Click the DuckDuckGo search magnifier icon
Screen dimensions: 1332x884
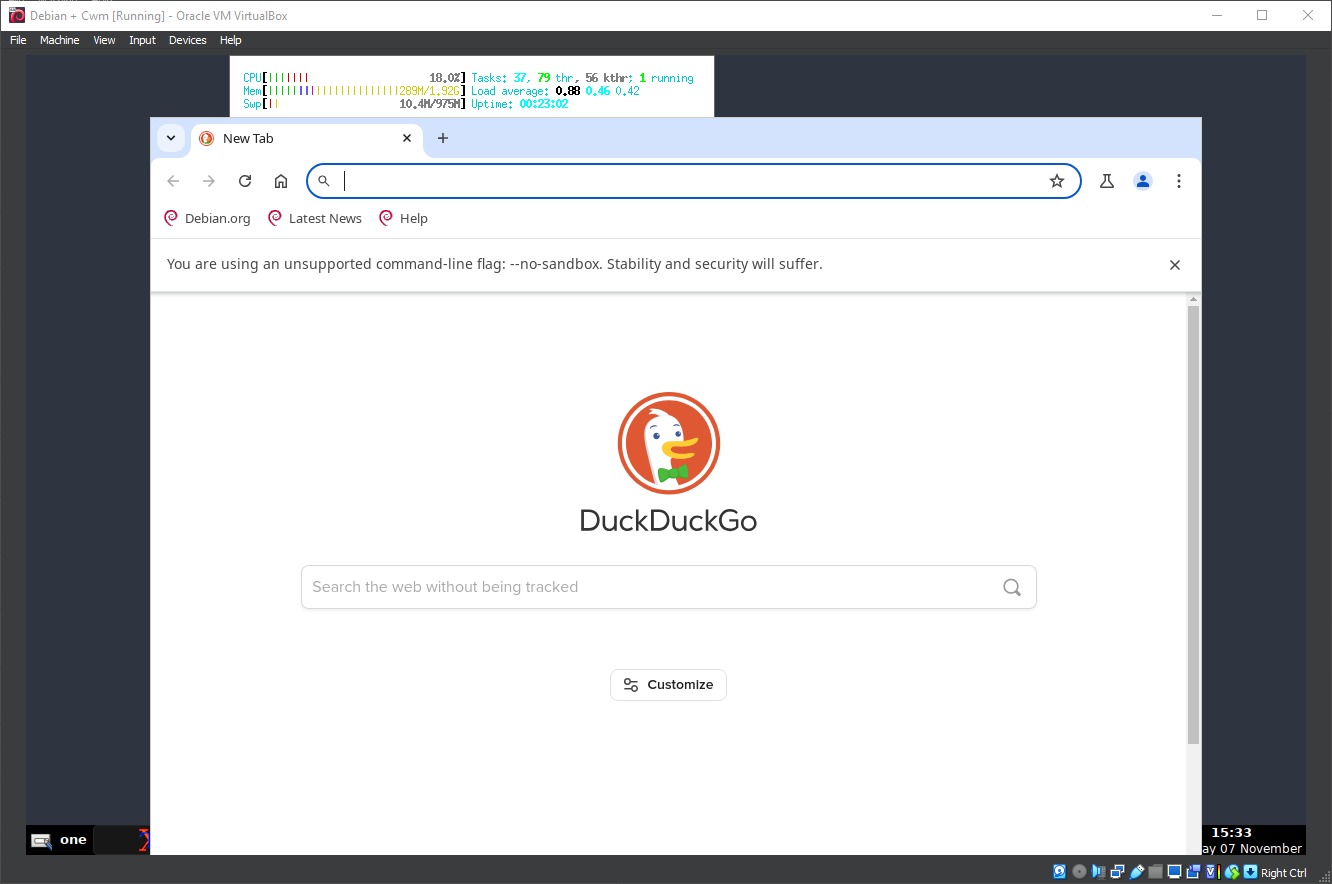tap(1012, 587)
